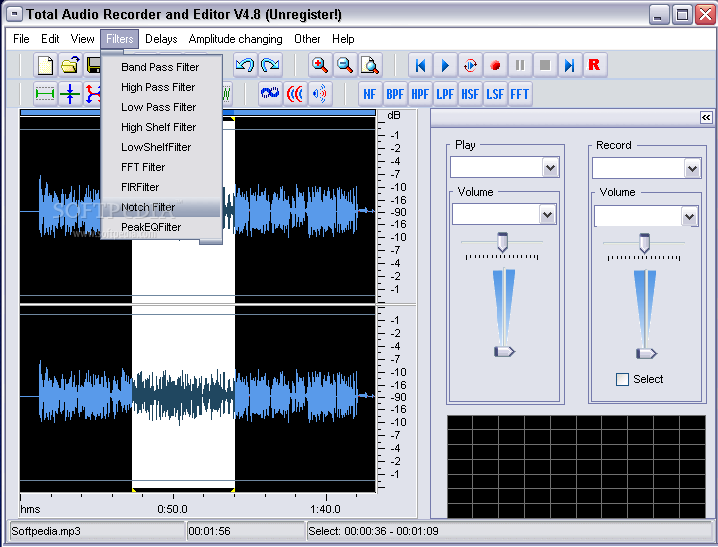Click the Play vertical volume slider handle

(x=504, y=352)
